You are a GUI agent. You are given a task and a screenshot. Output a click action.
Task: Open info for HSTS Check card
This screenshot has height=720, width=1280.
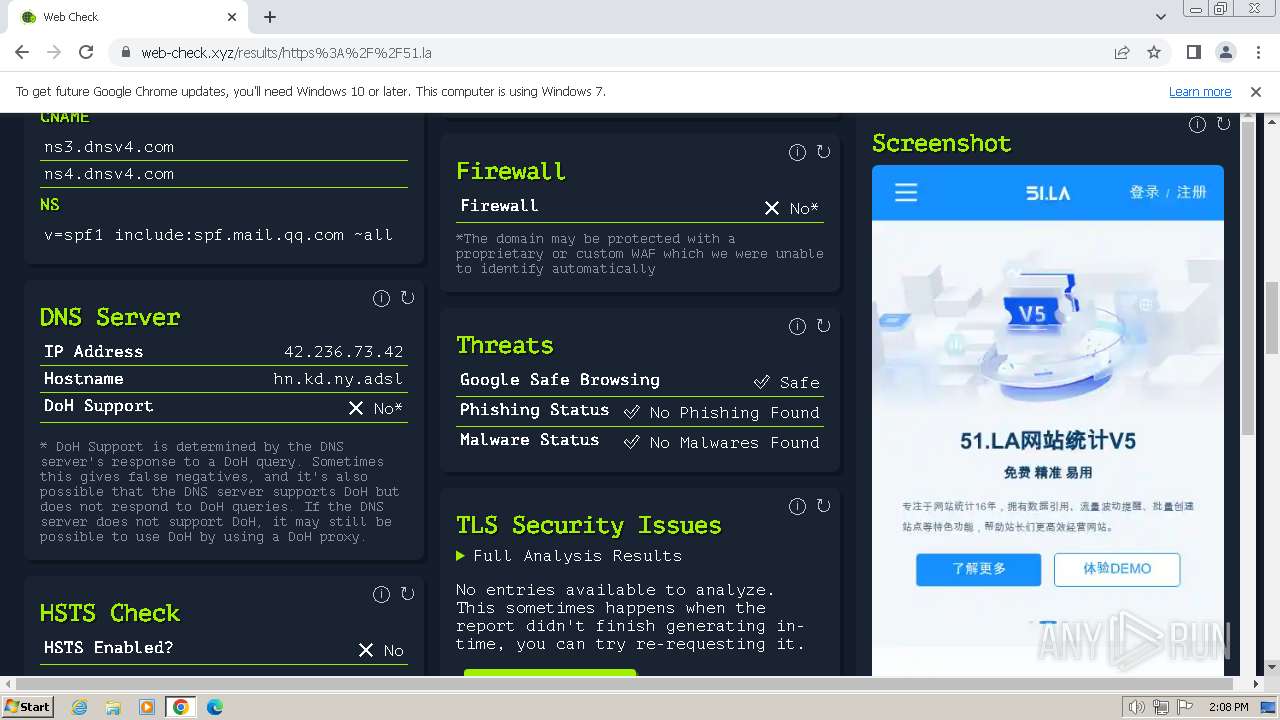coord(381,594)
